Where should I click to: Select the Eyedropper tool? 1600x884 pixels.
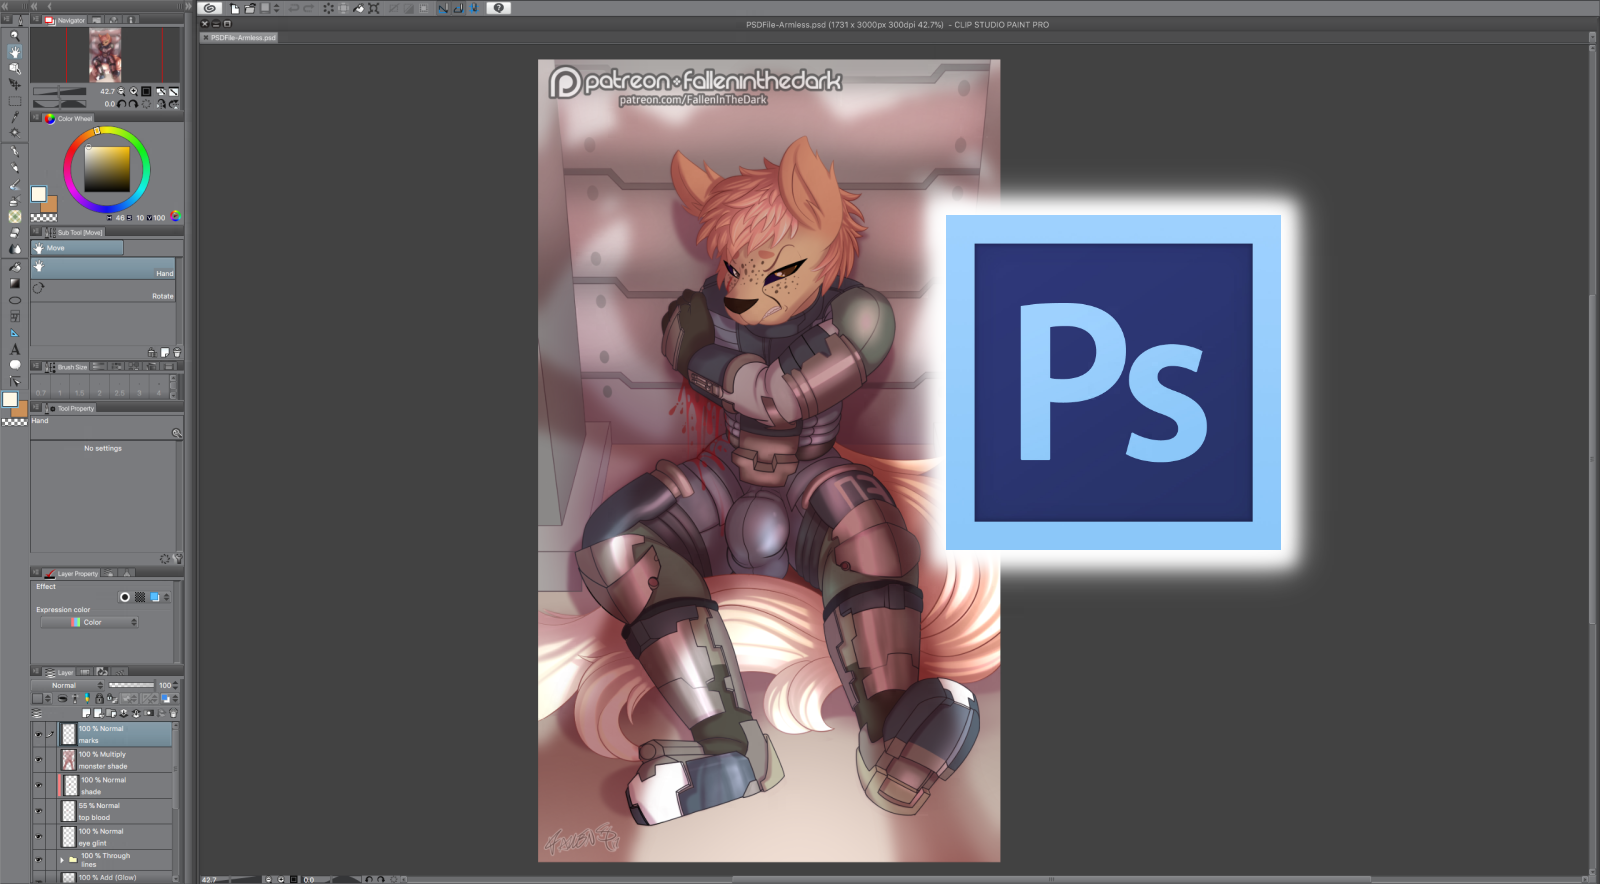coord(14,117)
